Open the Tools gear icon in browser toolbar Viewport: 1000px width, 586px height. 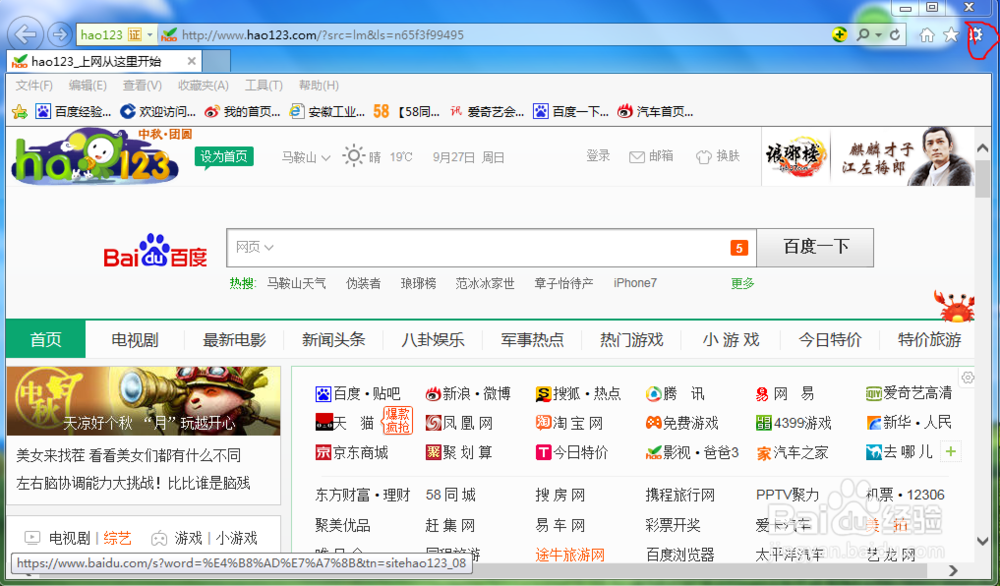click(x=976, y=35)
